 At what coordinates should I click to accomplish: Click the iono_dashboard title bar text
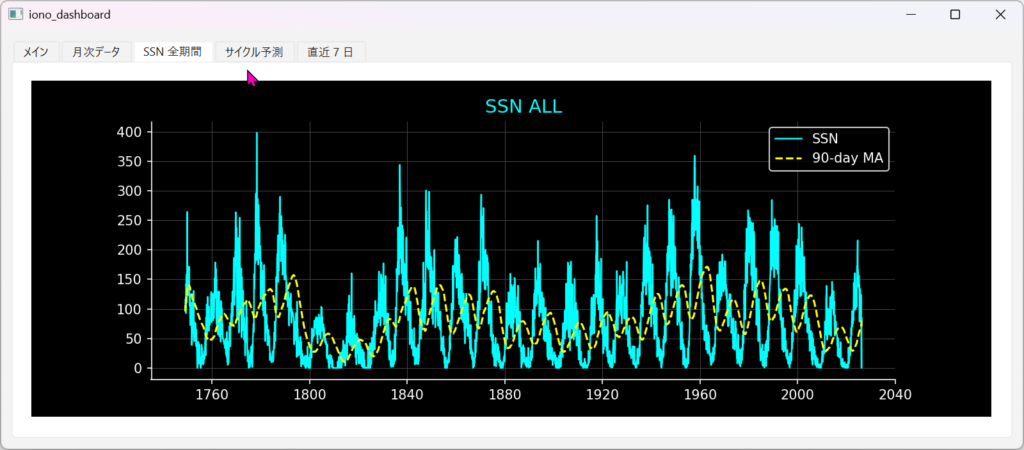[x=70, y=15]
